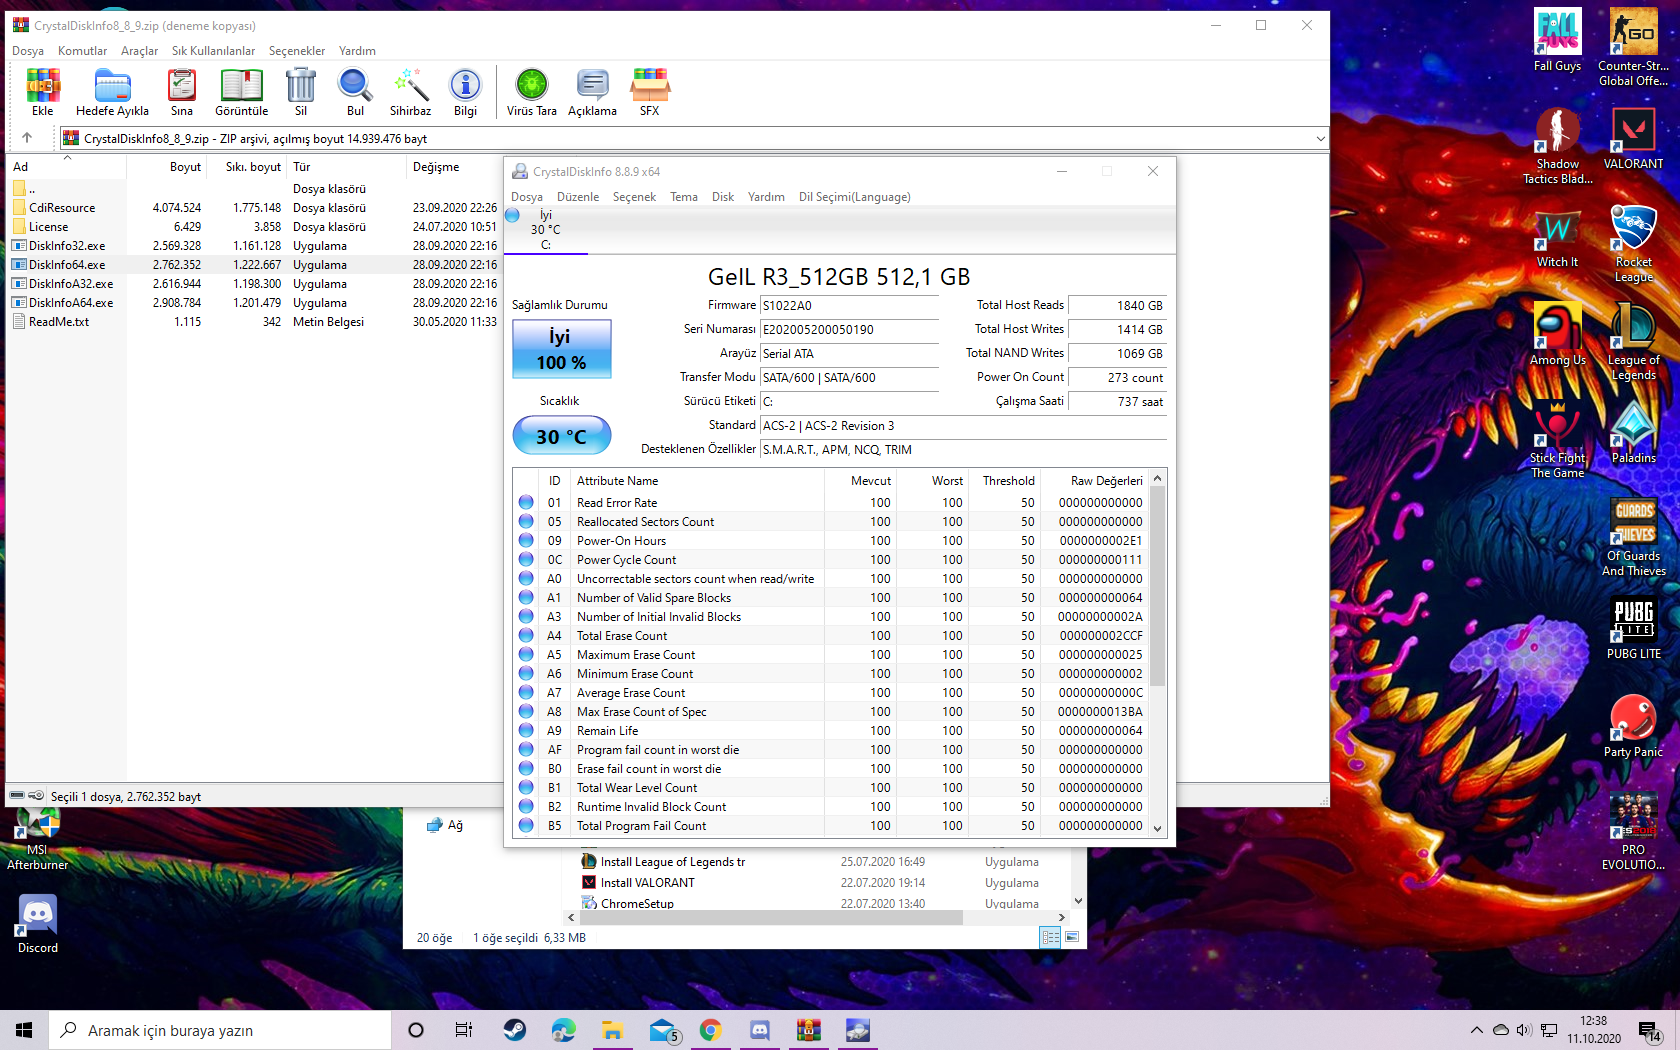Open Paladins desktop shortcut

click(1633, 432)
